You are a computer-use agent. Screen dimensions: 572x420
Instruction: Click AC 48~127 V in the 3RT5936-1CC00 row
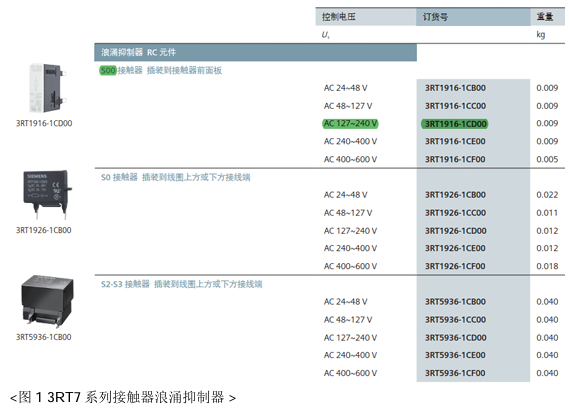point(348,320)
